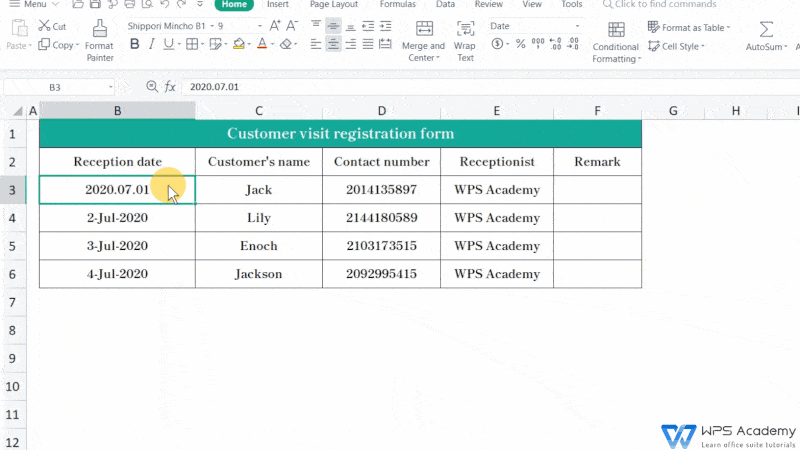Open the Data tab
The image size is (800, 450).
pyautogui.click(x=445, y=4)
